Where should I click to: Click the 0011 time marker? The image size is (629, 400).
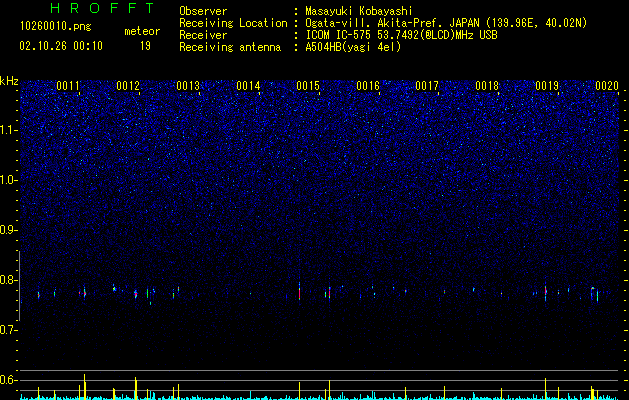68,86
